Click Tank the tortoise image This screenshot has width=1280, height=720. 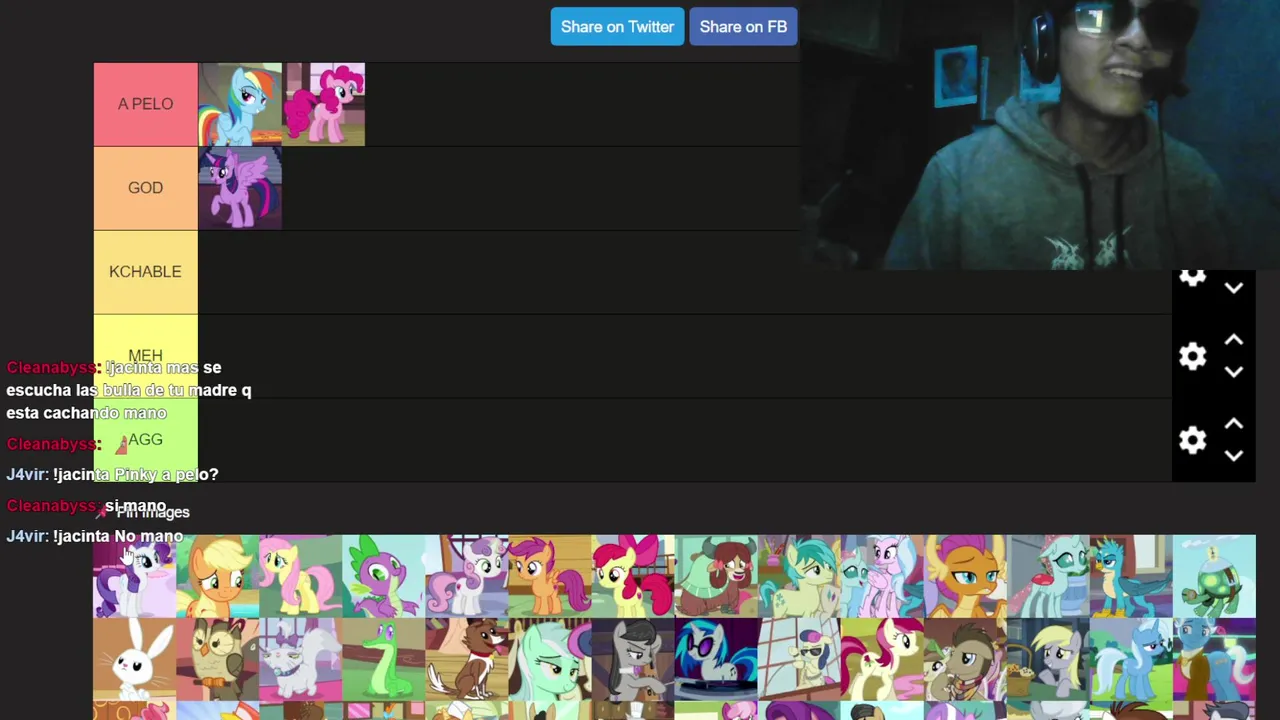pyautogui.click(x=1213, y=576)
